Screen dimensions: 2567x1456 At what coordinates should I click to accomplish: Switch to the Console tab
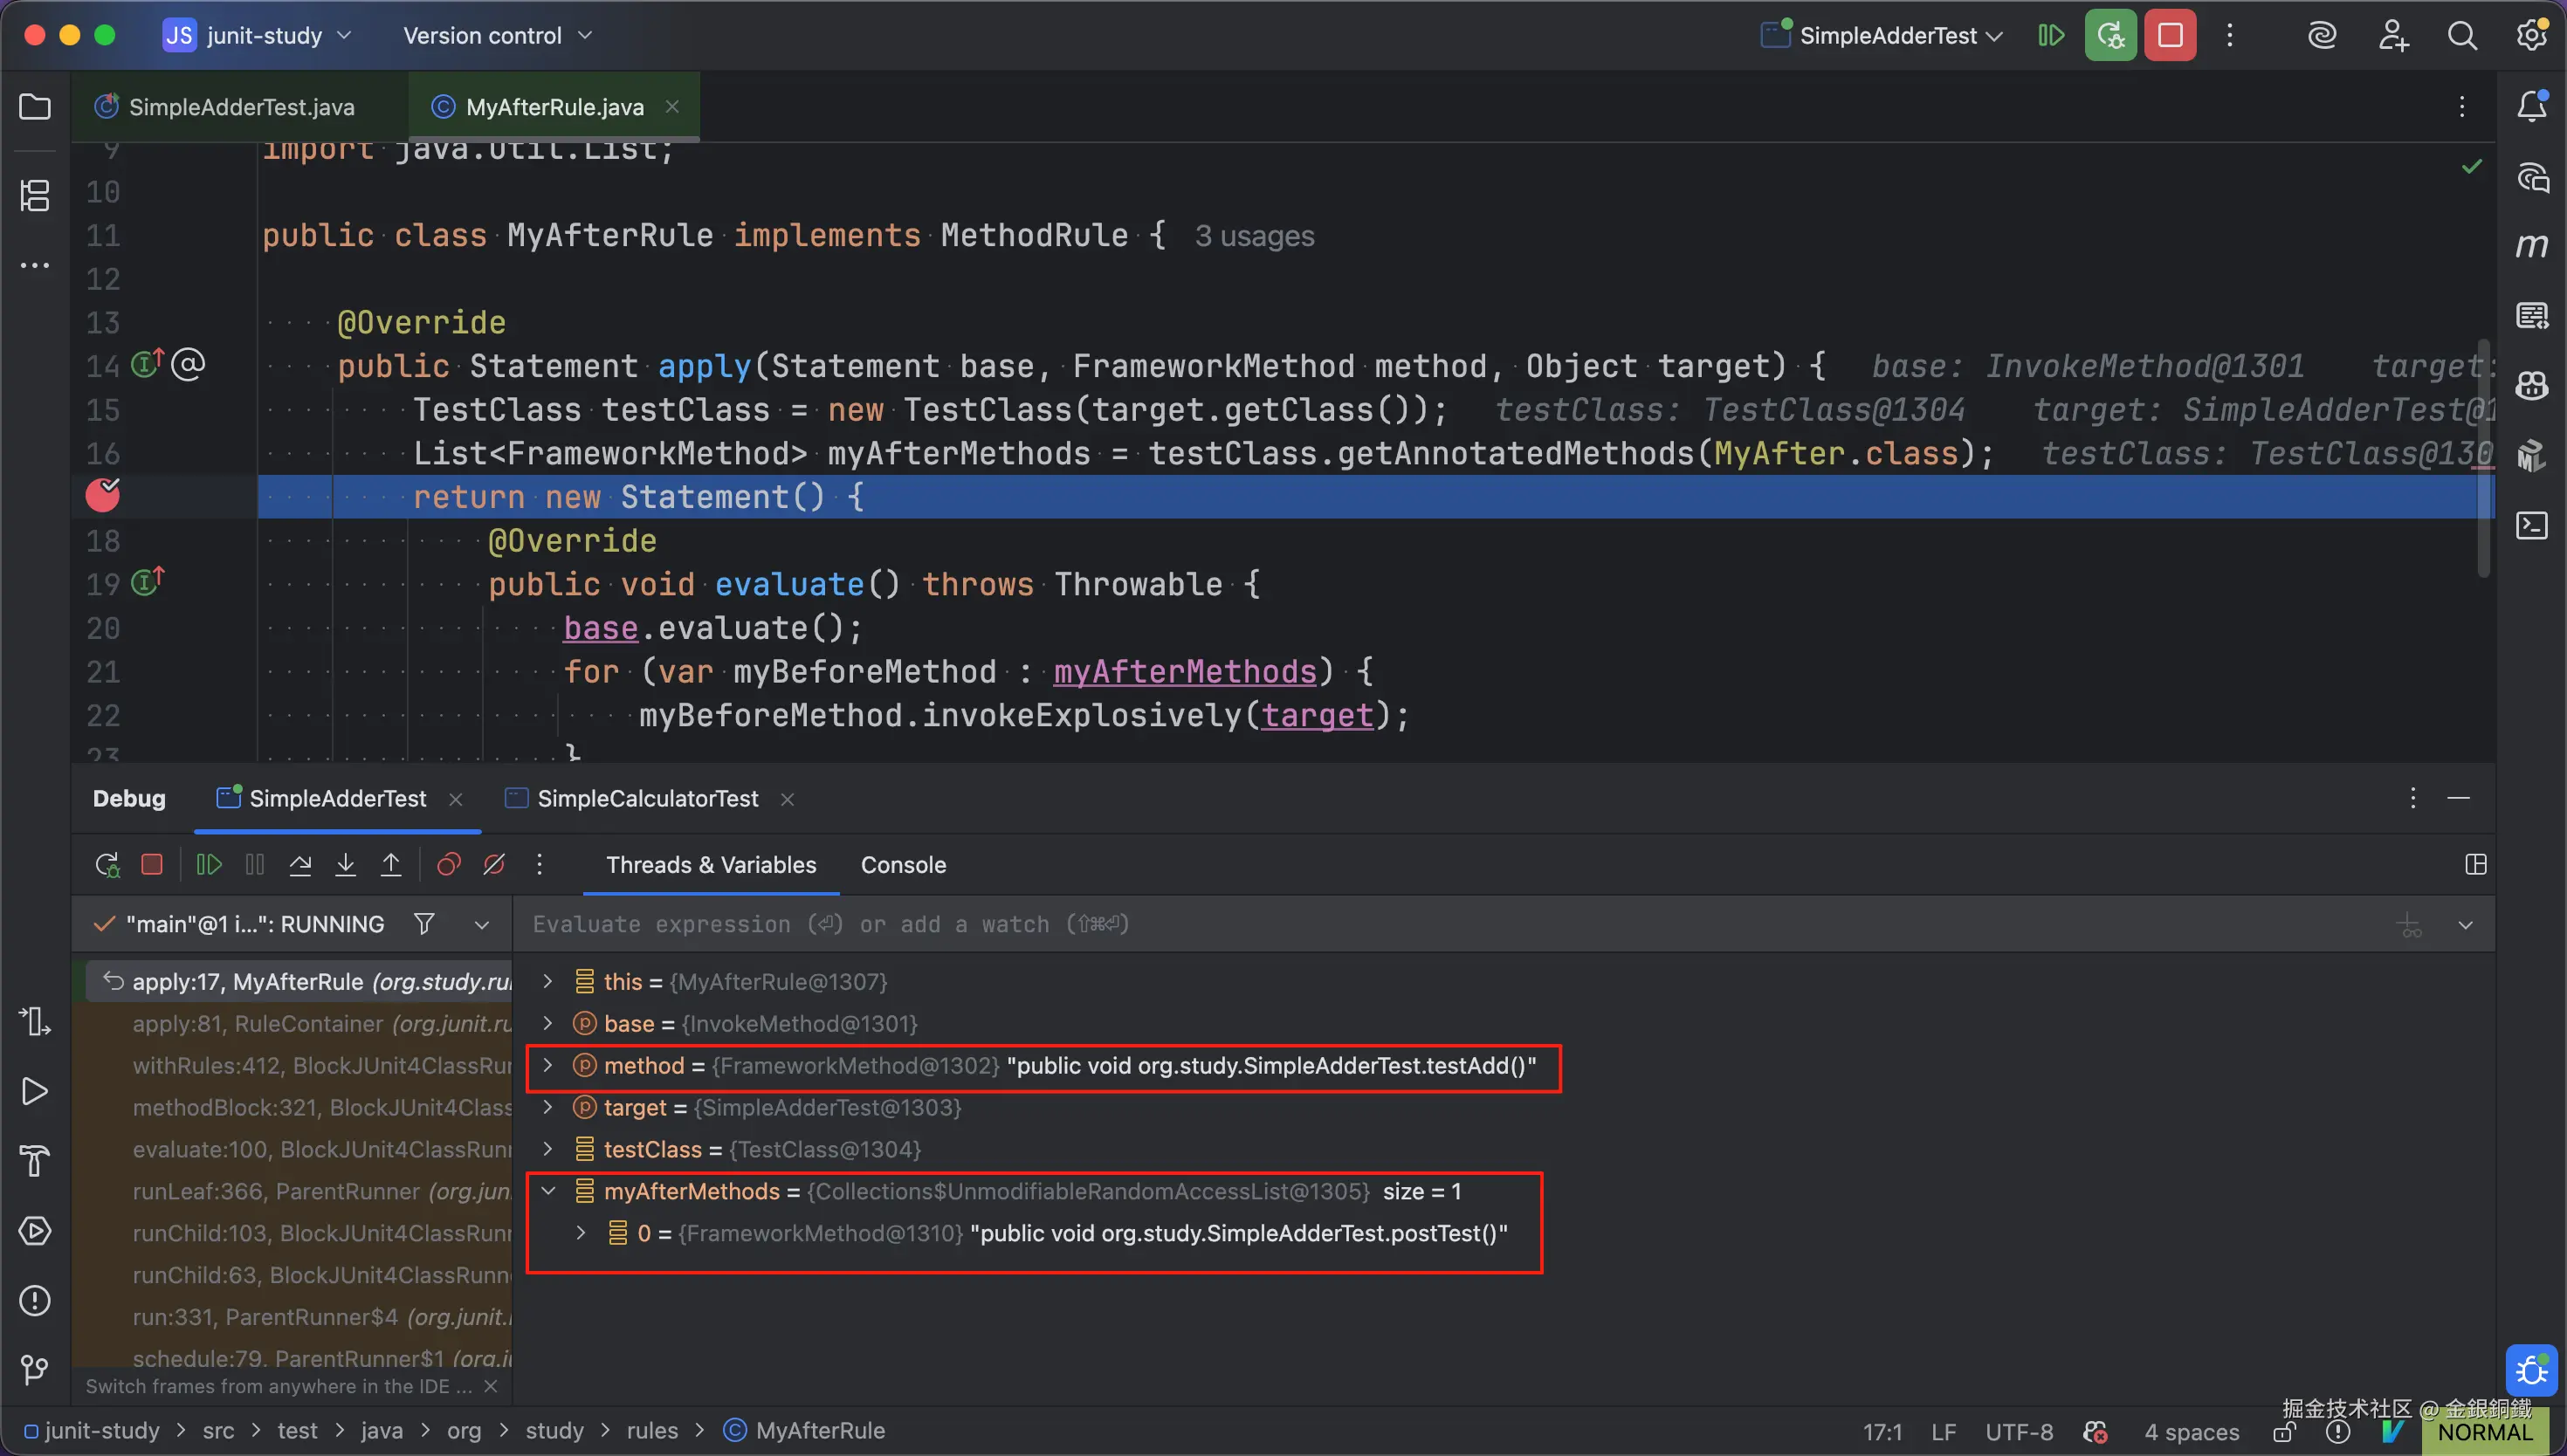(x=902, y=865)
